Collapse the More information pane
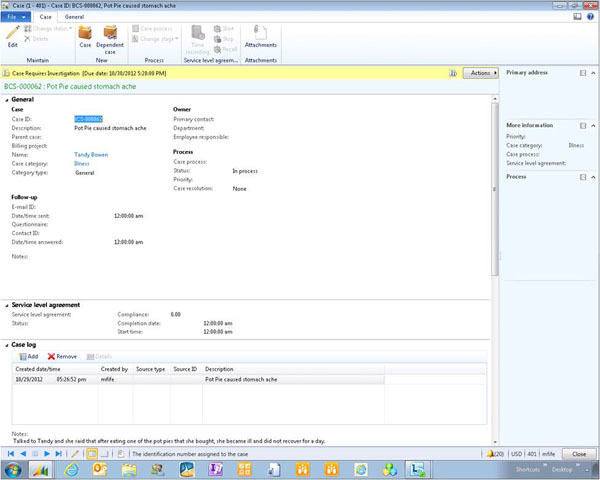Image resolution: width=600 pixels, height=480 pixels. coord(593,125)
